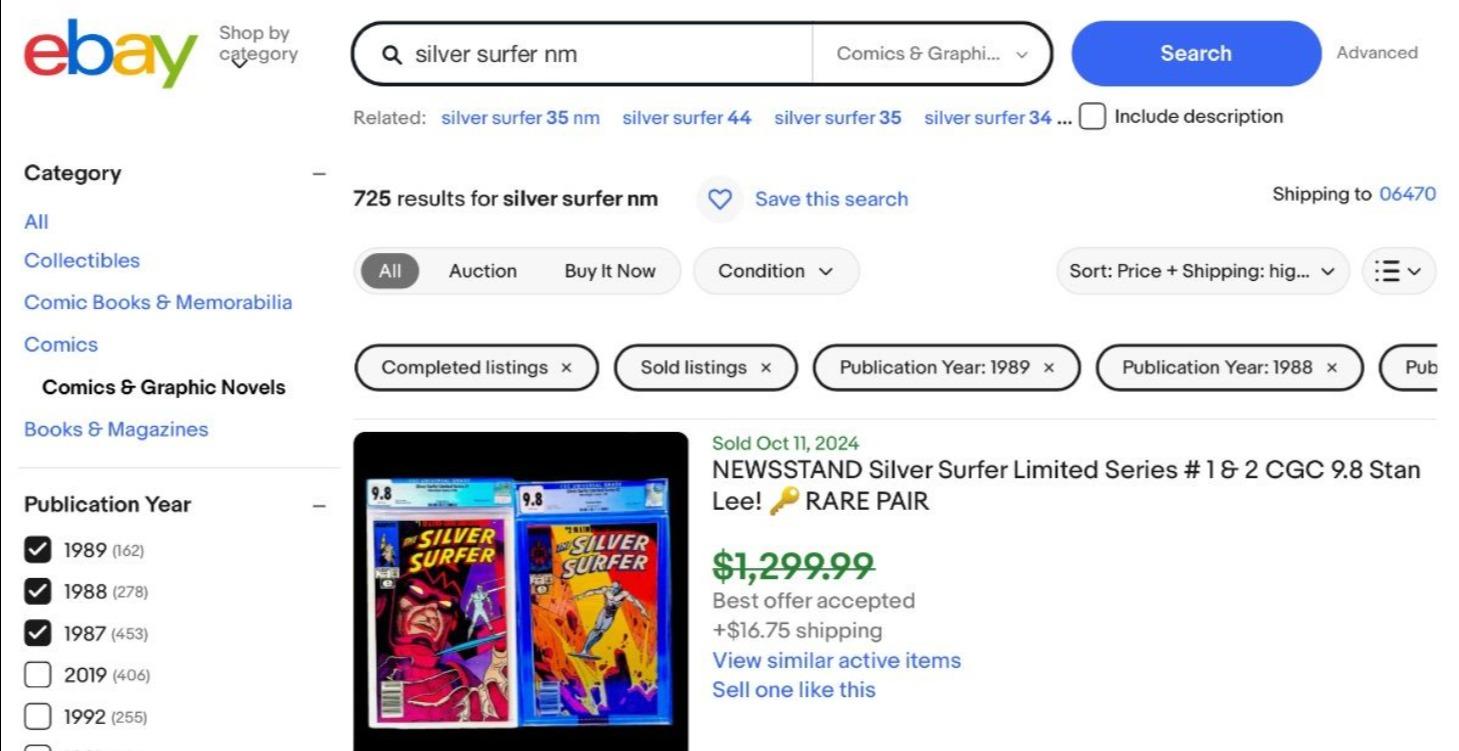Image resolution: width=1459 pixels, height=751 pixels.
Task: Open the view options list icon
Action: click(1397, 270)
